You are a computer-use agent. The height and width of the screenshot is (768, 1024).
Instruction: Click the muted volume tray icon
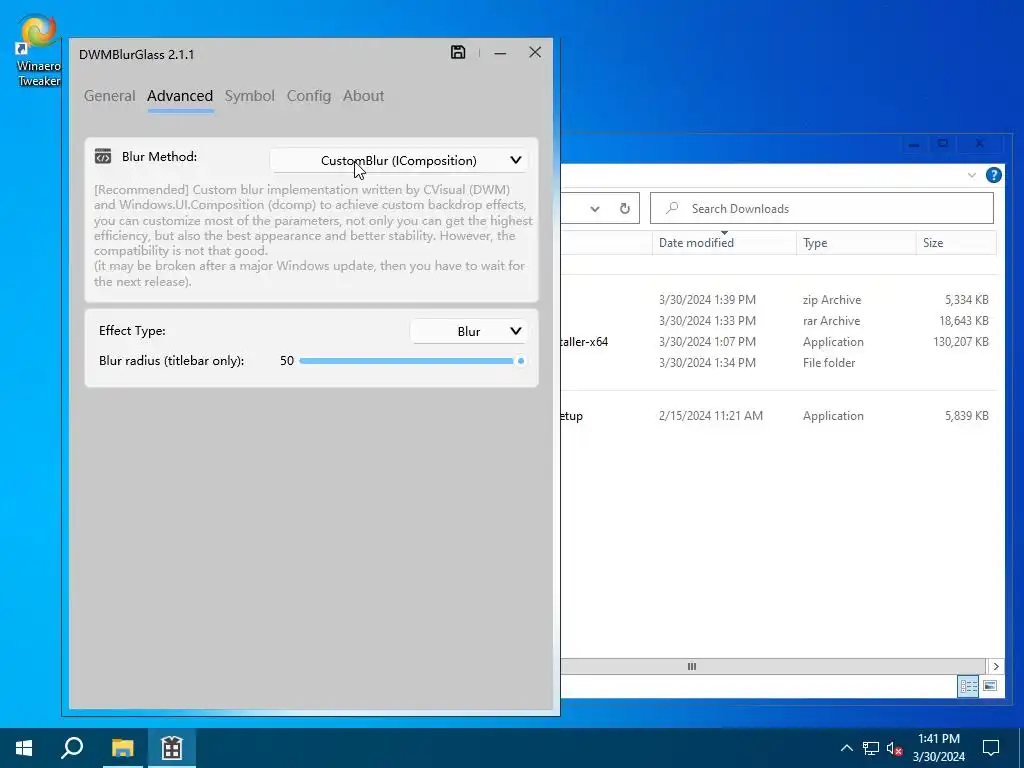coord(894,748)
